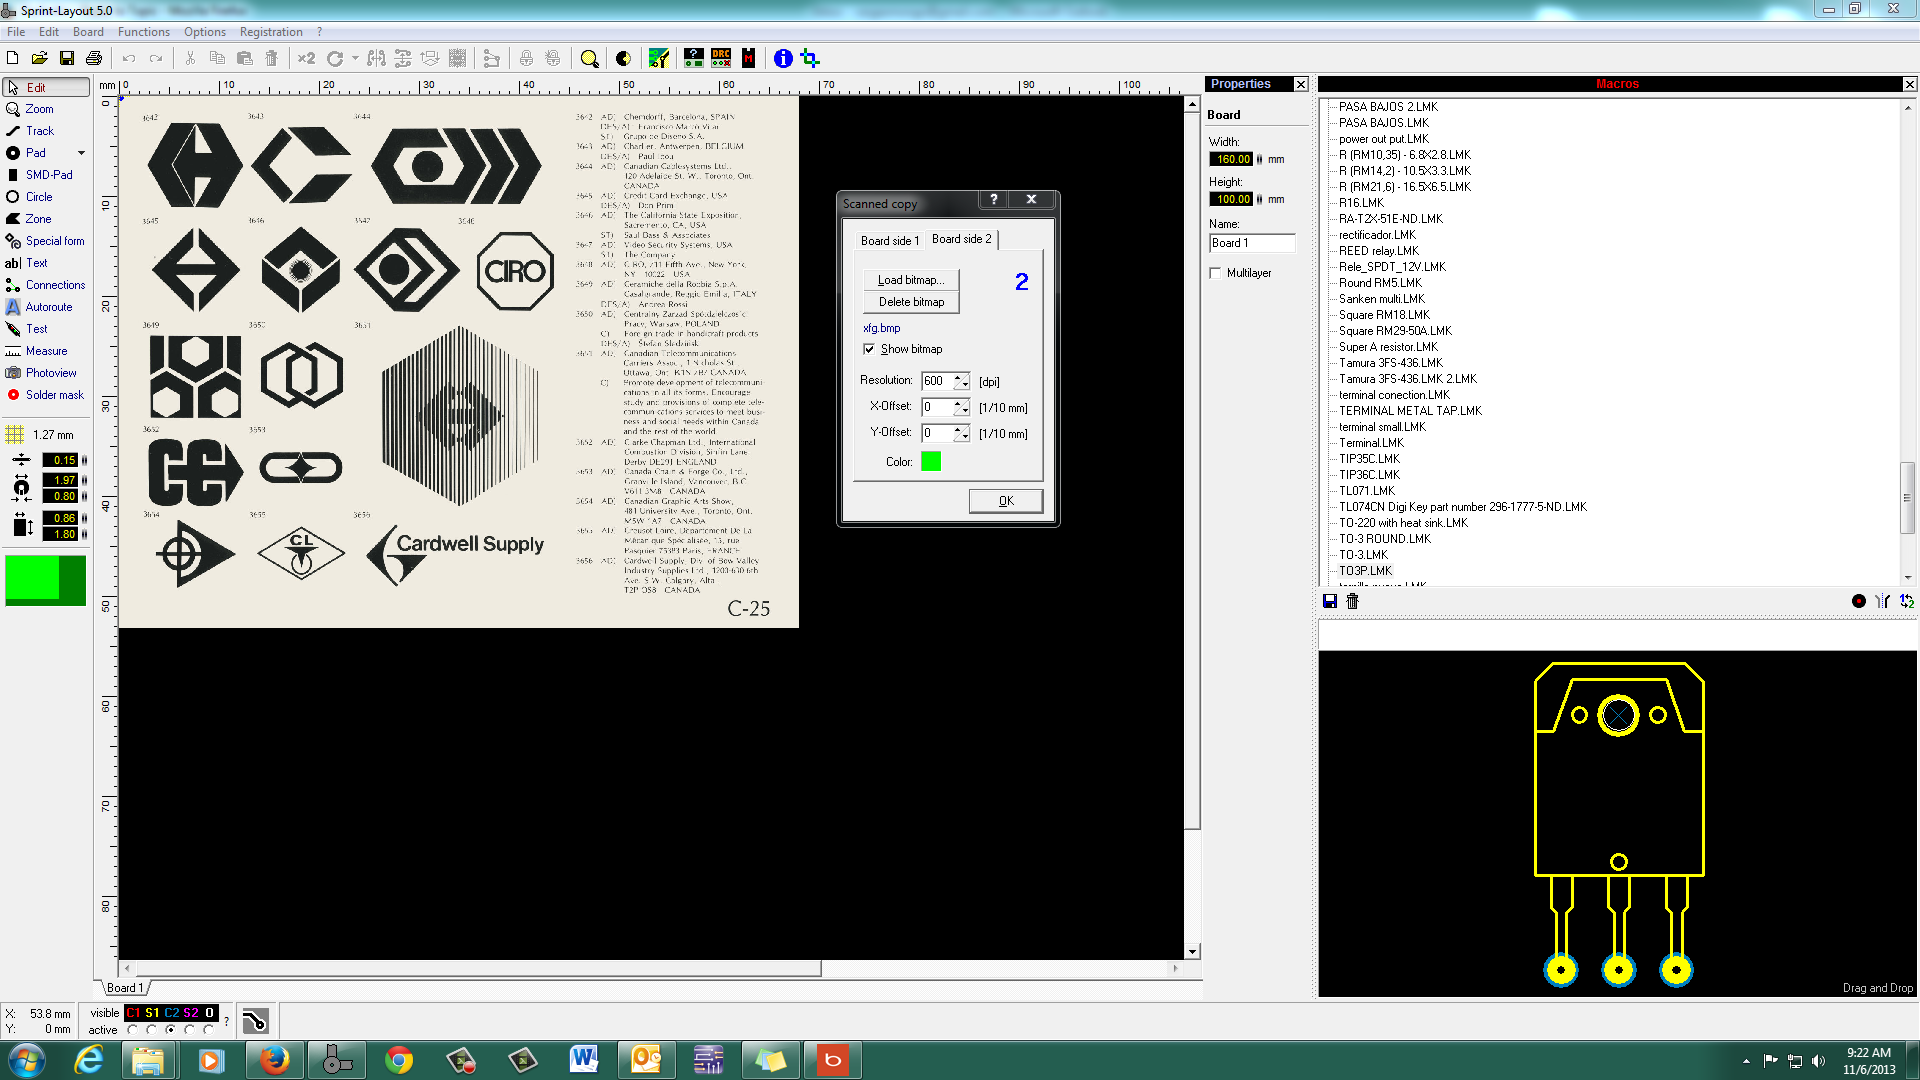The width and height of the screenshot is (1920, 1080).
Task: Save macro with the blue floppy icon
Action: pyautogui.click(x=1330, y=601)
